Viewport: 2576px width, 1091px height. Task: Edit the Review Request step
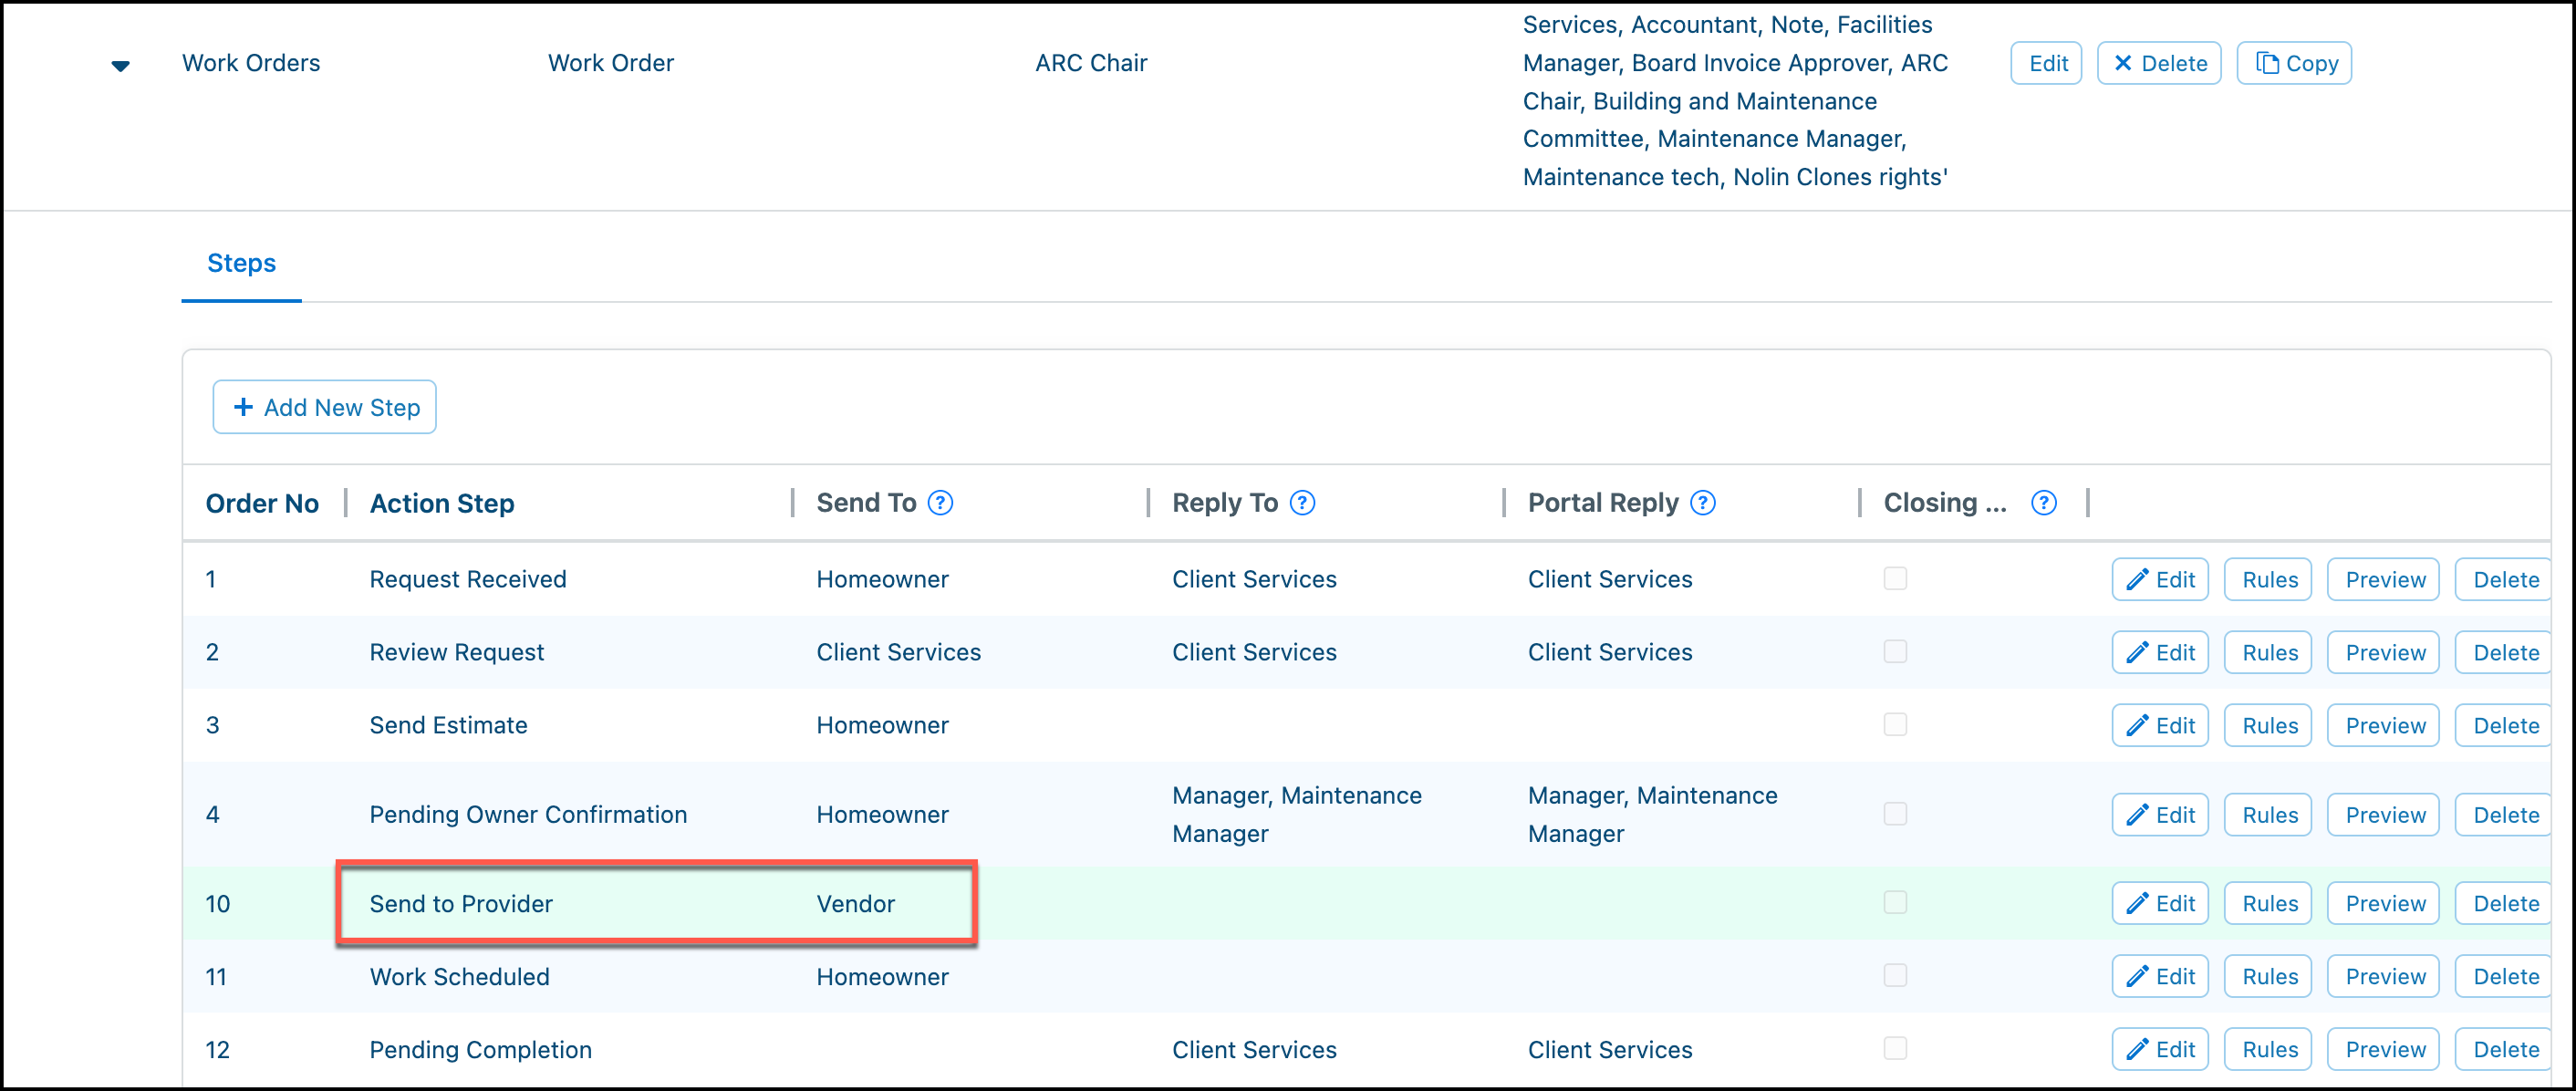(x=2160, y=652)
